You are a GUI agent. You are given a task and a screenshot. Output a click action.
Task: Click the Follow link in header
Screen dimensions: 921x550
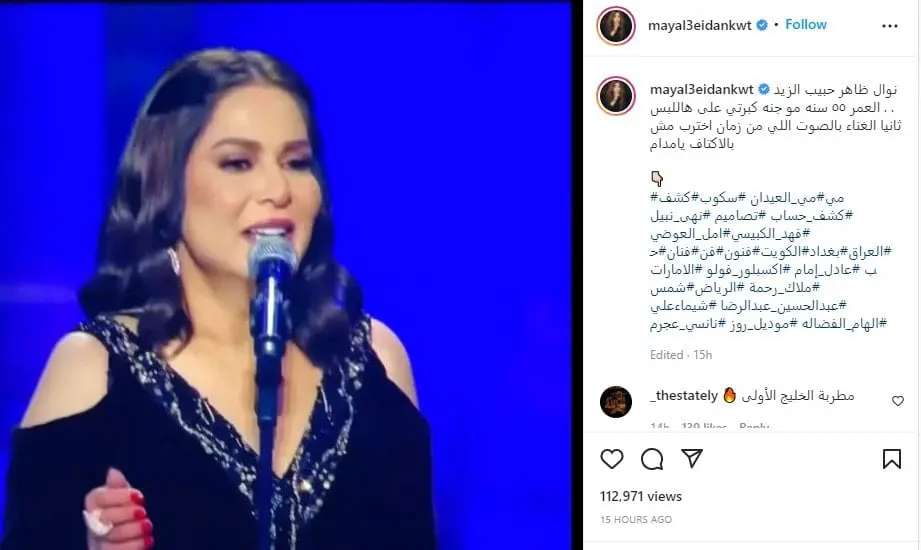click(x=806, y=25)
